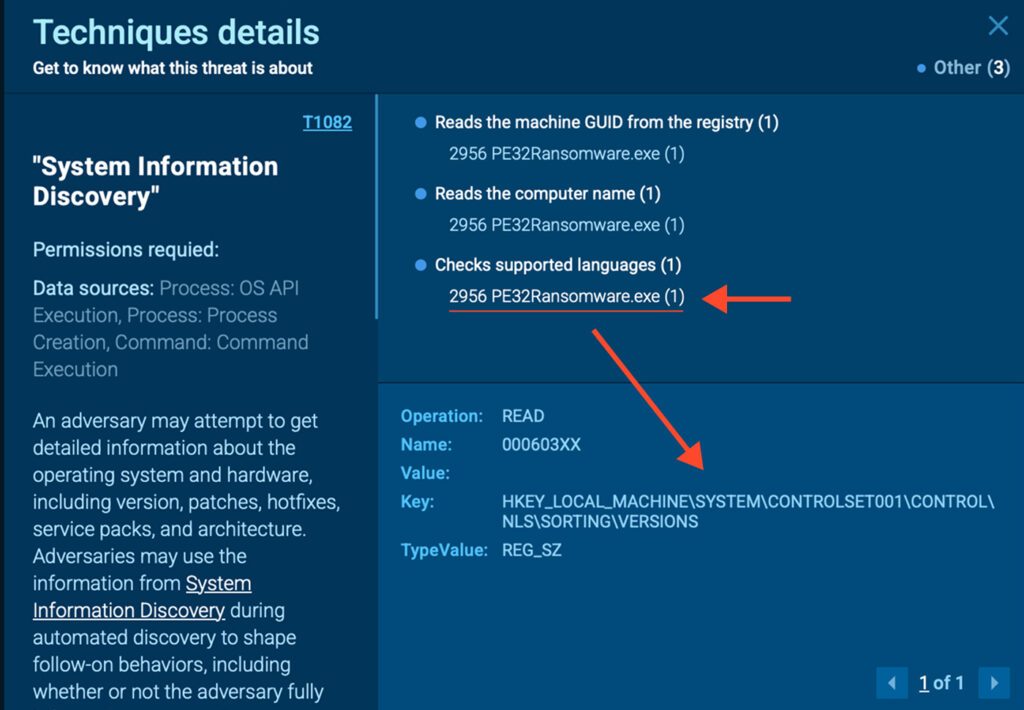Expand Reads the computer name entry
Viewport: 1024px width, 710px height.
tap(547, 194)
